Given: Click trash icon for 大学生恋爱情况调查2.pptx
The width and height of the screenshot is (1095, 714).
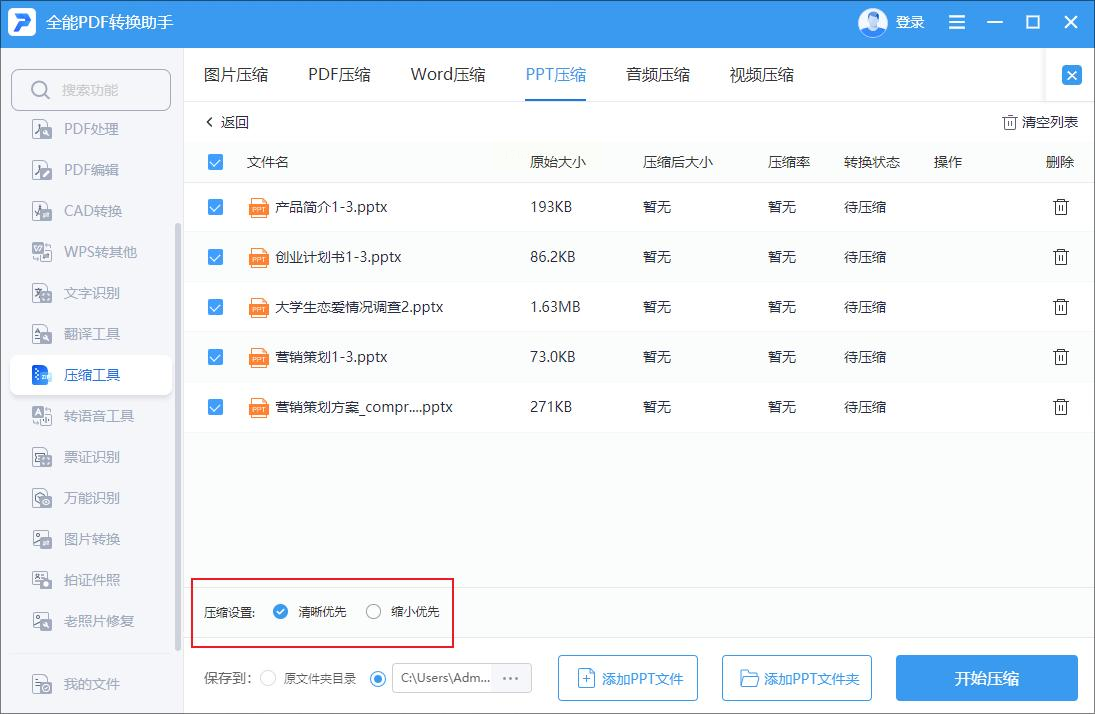Looking at the screenshot, I should click(x=1060, y=307).
